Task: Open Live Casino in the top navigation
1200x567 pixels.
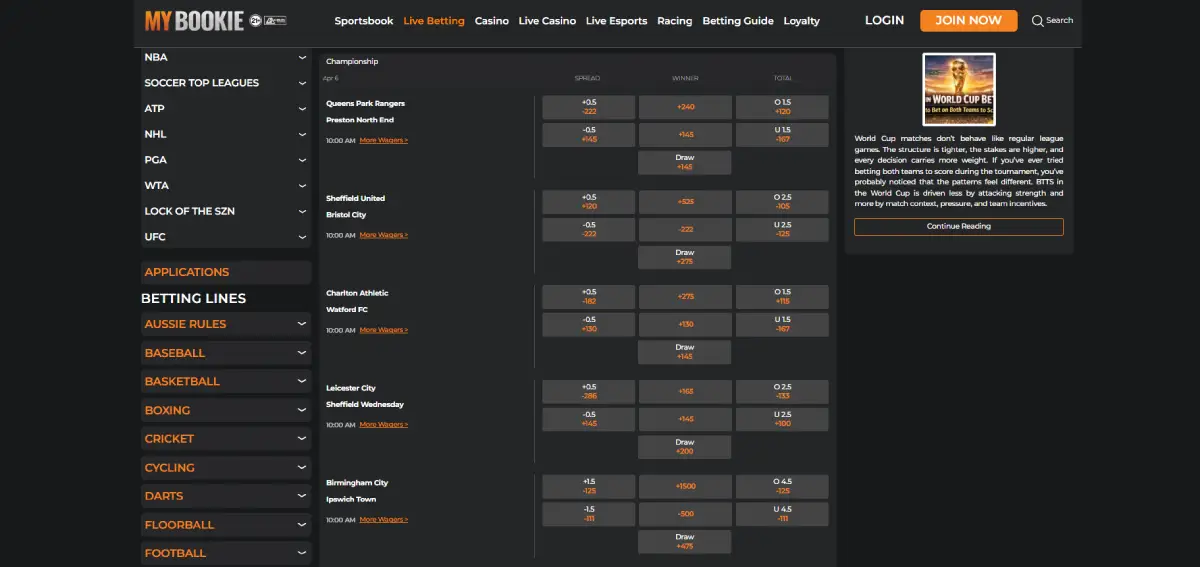Action: (547, 21)
